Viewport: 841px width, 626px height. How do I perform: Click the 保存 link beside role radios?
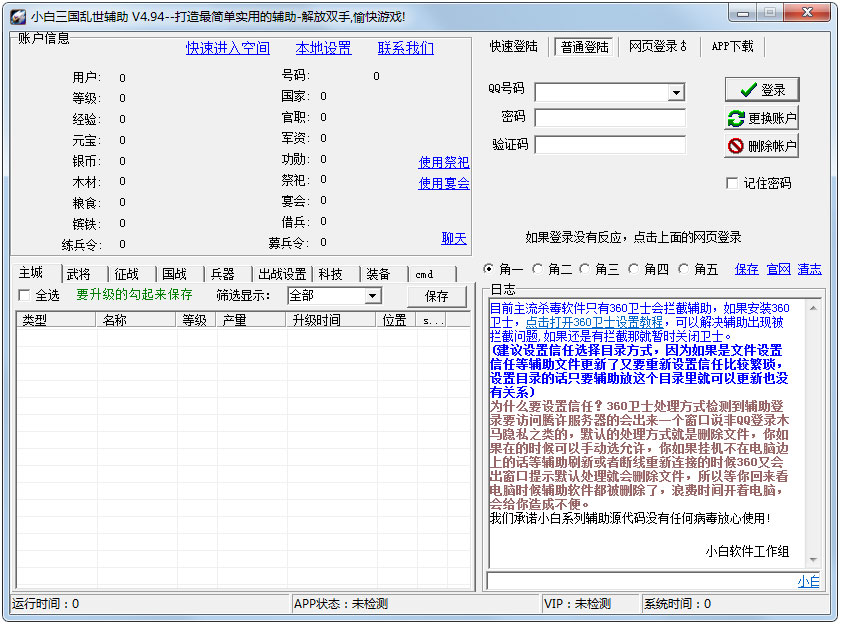(x=747, y=269)
